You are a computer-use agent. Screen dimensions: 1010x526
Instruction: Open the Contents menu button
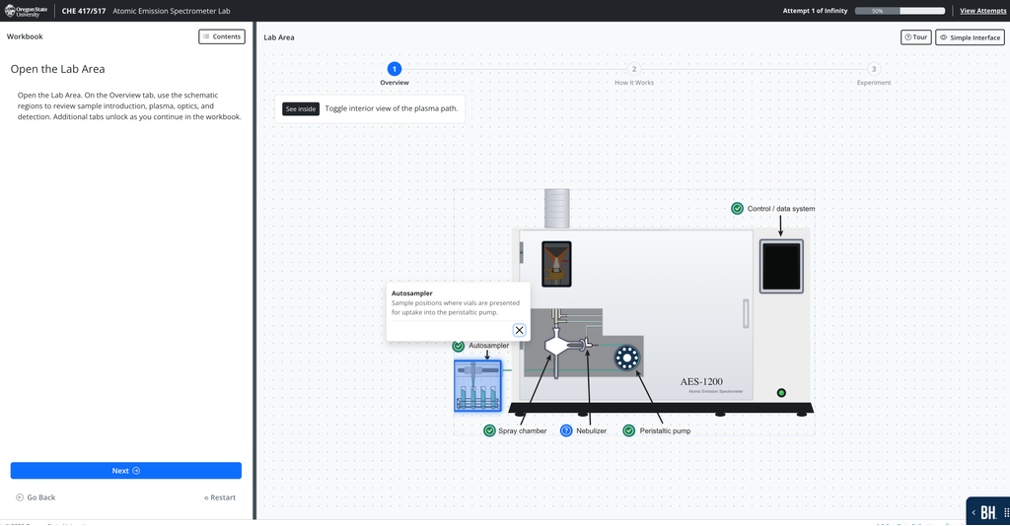[x=222, y=37]
